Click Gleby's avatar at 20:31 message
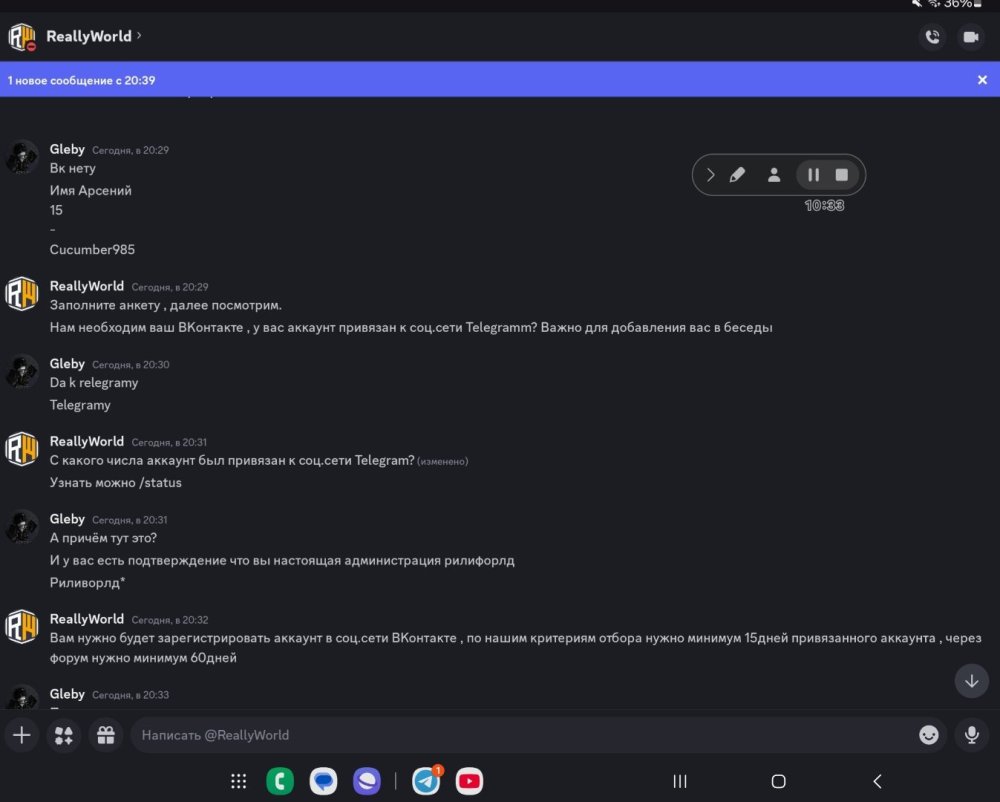This screenshot has width=1000, height=802. coord(22,527)
